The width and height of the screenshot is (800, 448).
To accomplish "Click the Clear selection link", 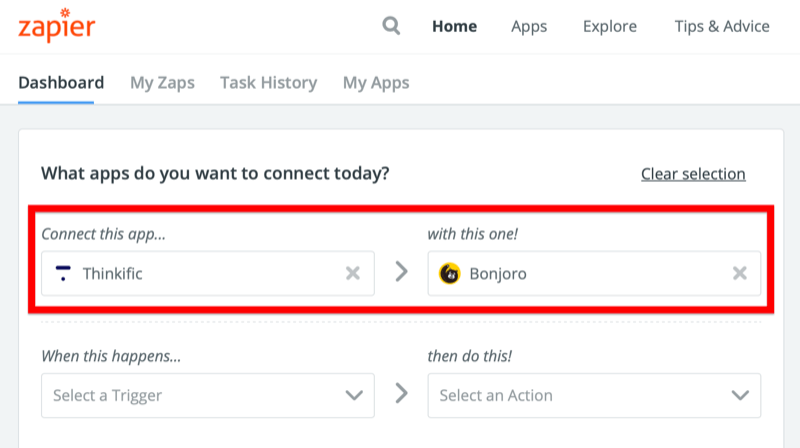I will (693, 174).
